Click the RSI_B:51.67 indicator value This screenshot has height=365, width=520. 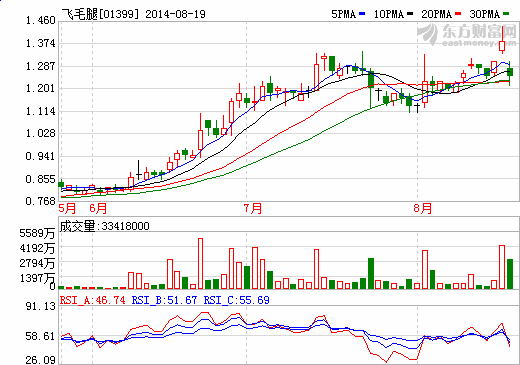pyautogui.click(x=164, y=300)
